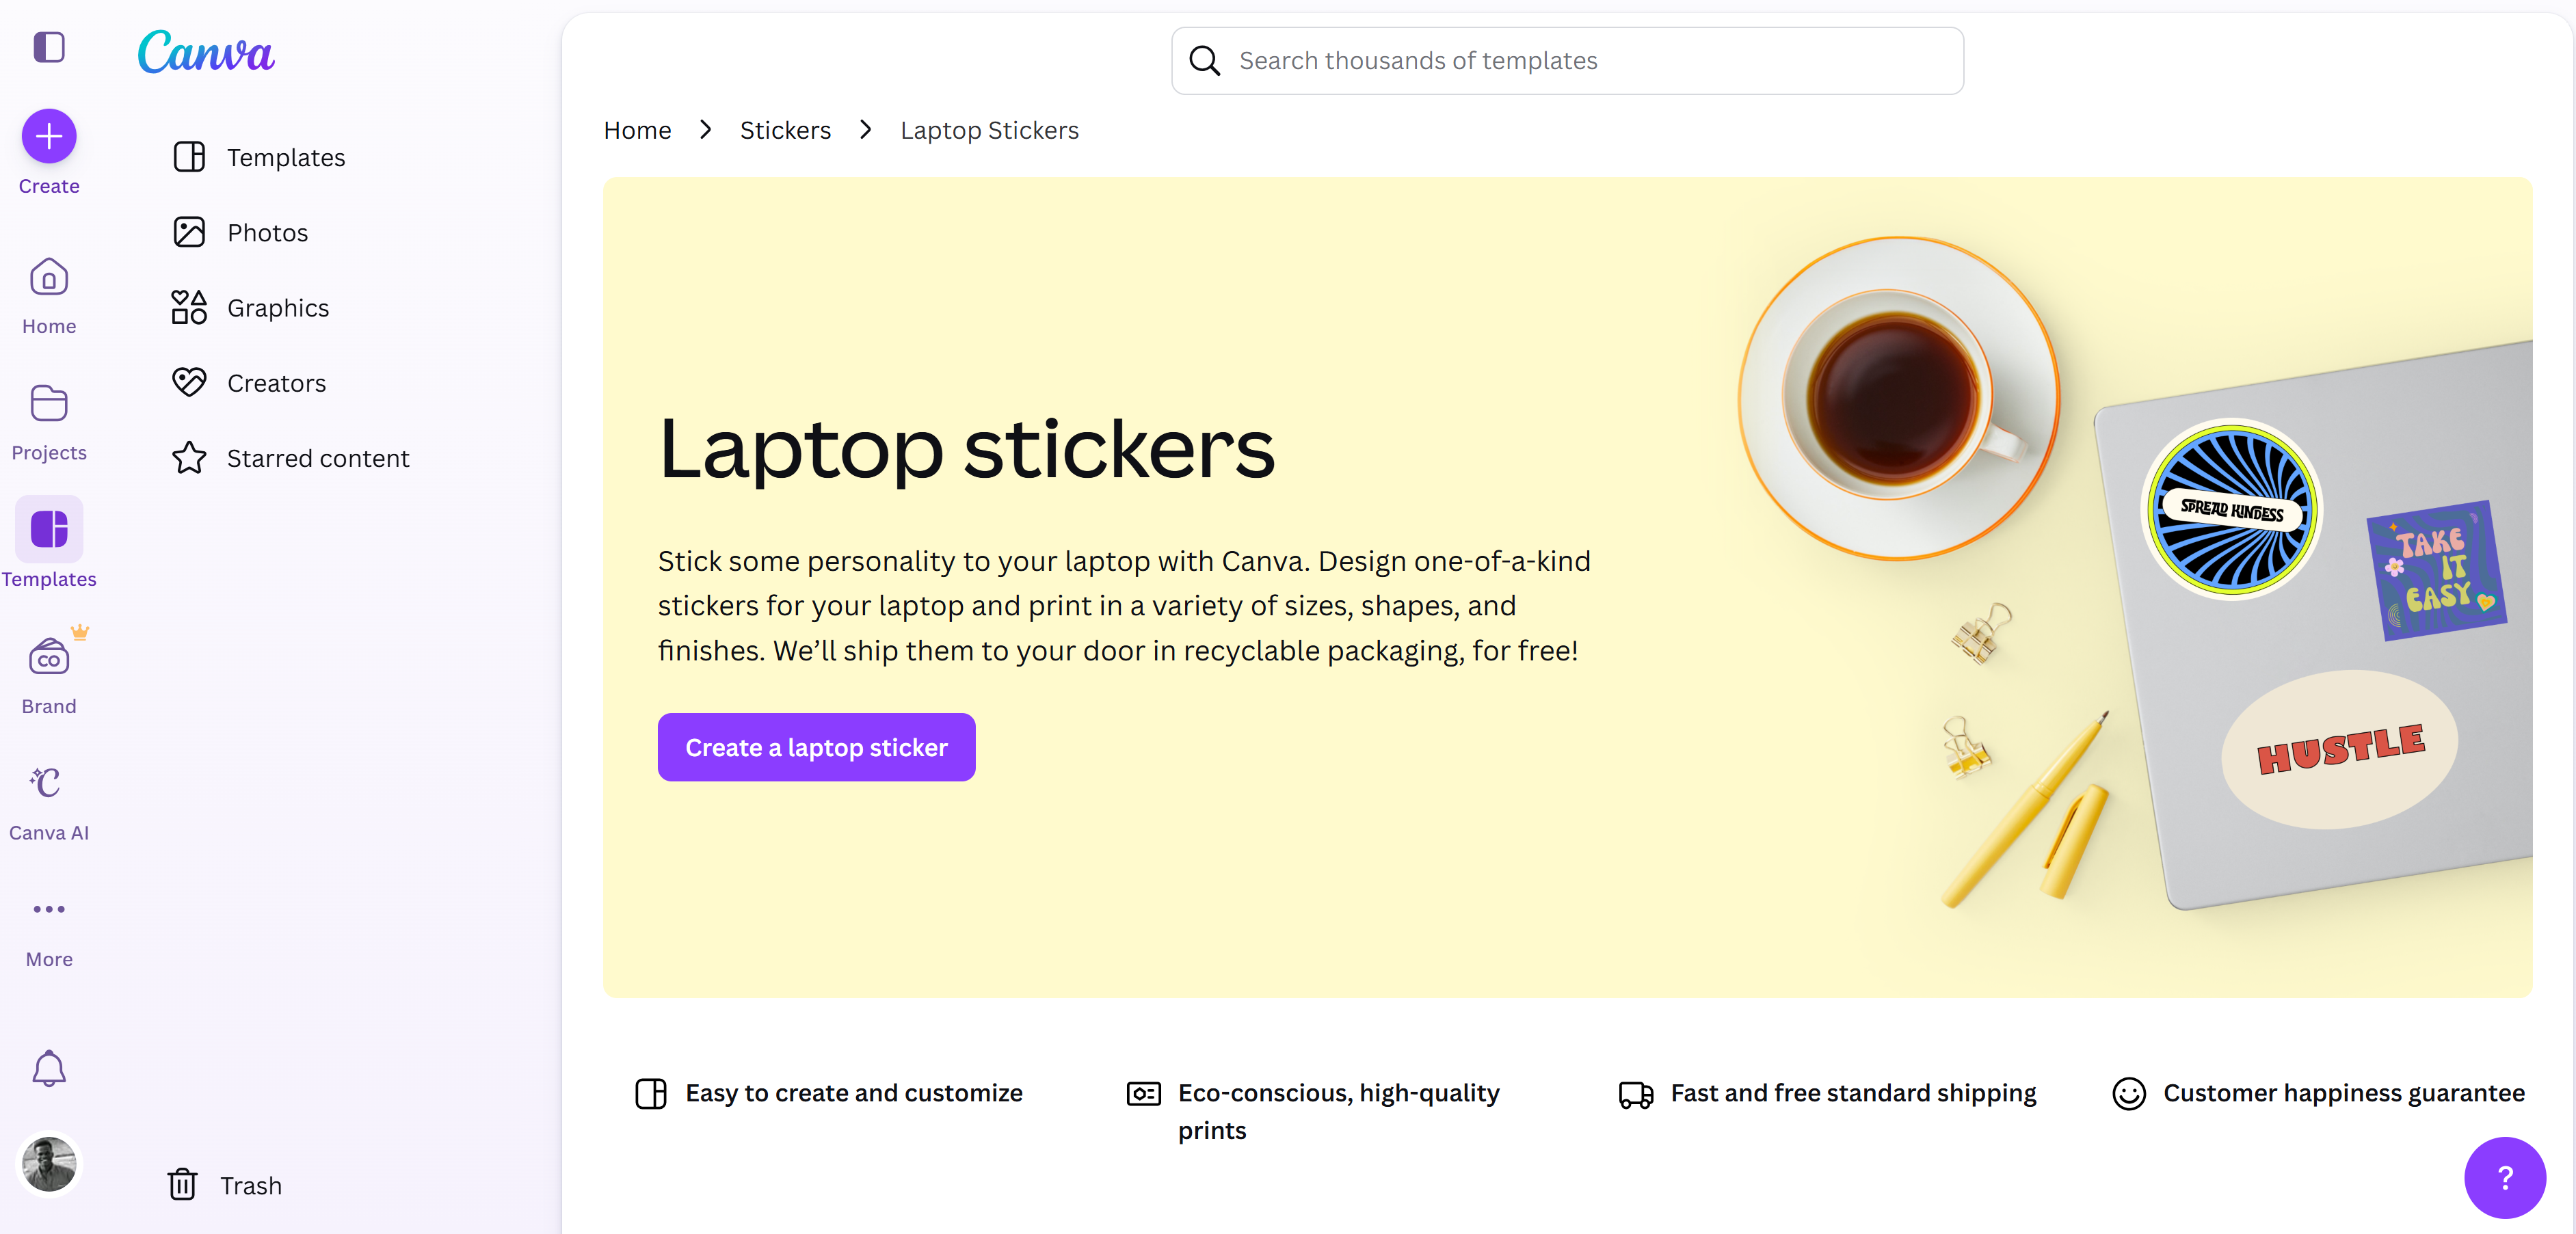Image resolution: width=2576 pixels, height=1234 pixels.
Task: Navigate to Stickers via the breadcrumb
Action: pos(785,130)
